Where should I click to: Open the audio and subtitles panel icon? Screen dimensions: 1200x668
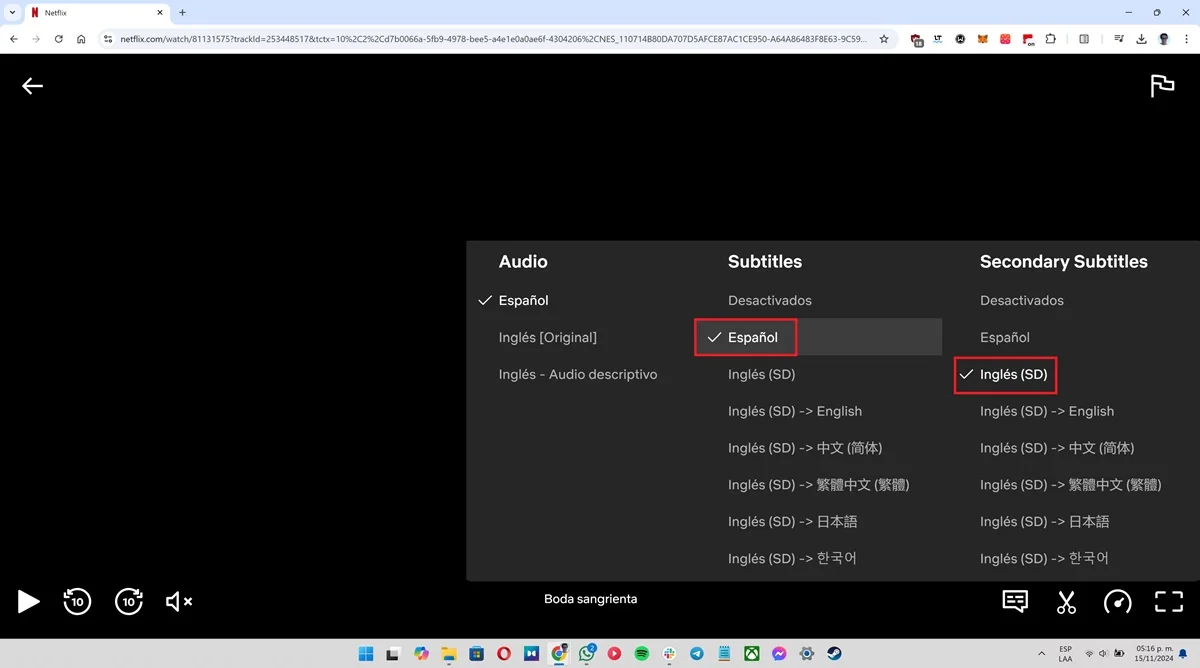[1014, 601]
